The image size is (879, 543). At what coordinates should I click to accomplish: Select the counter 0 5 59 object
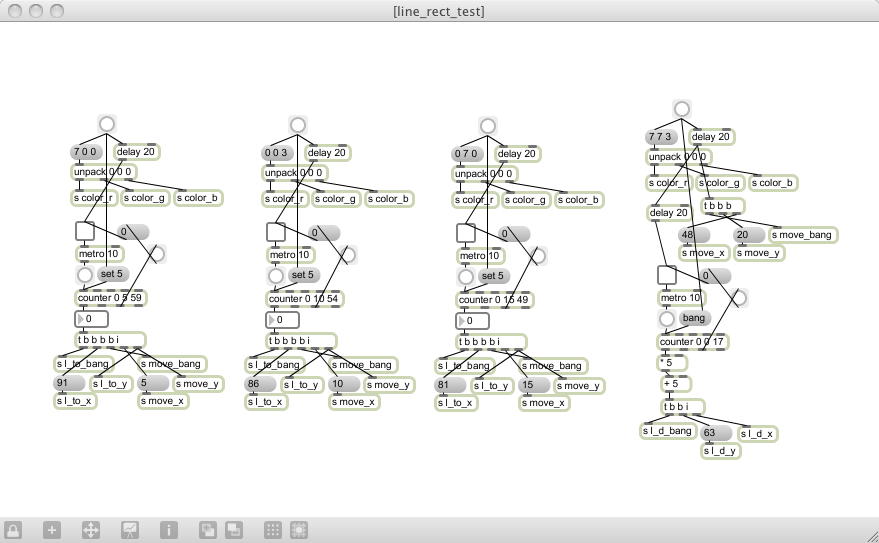[110, 298]
